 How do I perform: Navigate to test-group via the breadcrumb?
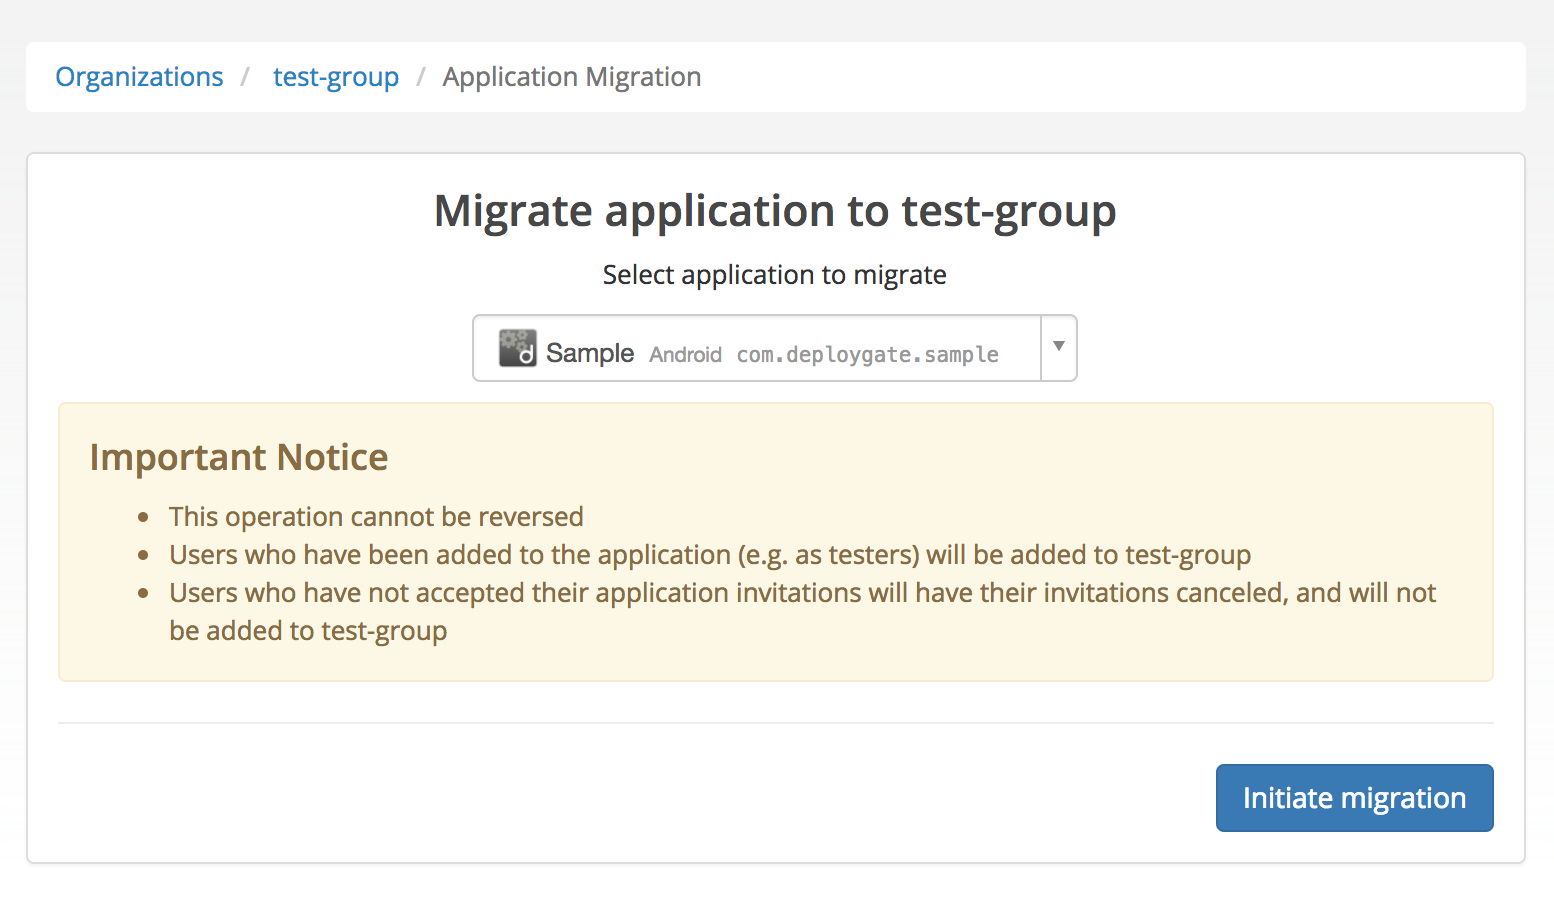click(x=336, y=76)
